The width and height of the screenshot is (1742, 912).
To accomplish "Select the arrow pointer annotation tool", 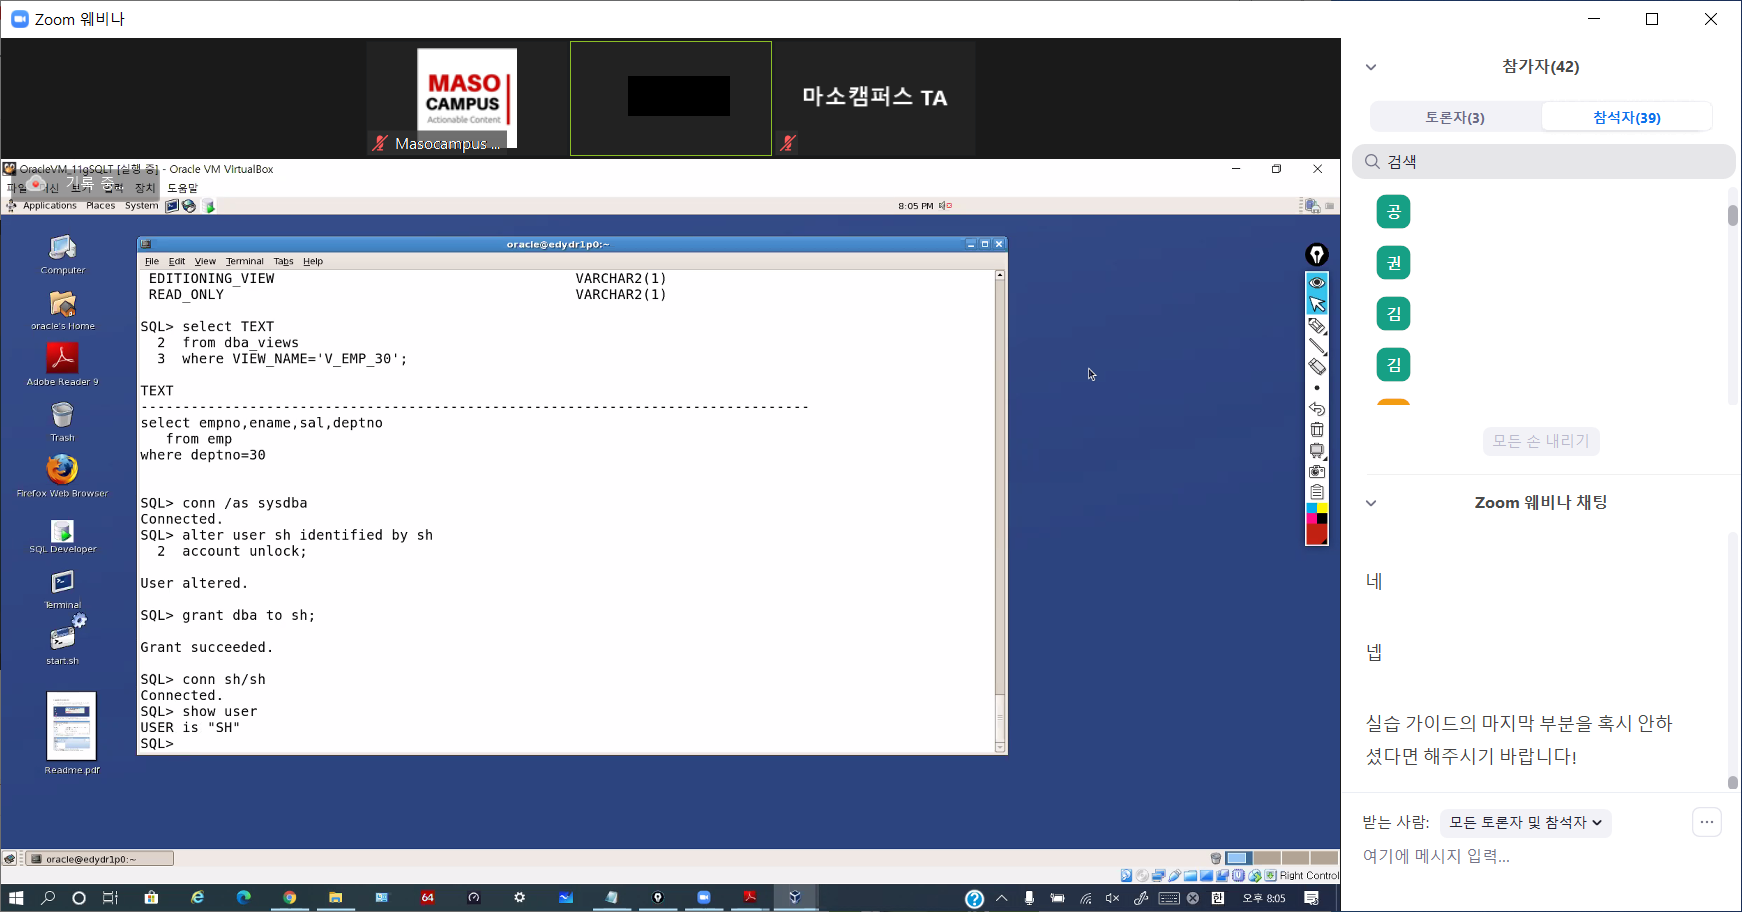I will [x=1317, y=304].
